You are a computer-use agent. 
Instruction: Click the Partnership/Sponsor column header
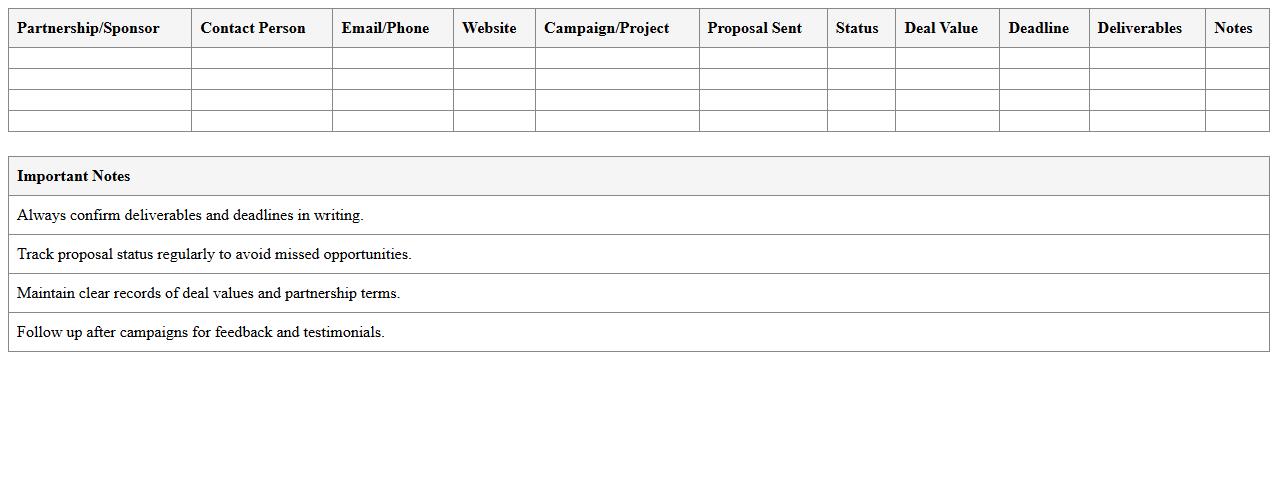pos(88,28)
